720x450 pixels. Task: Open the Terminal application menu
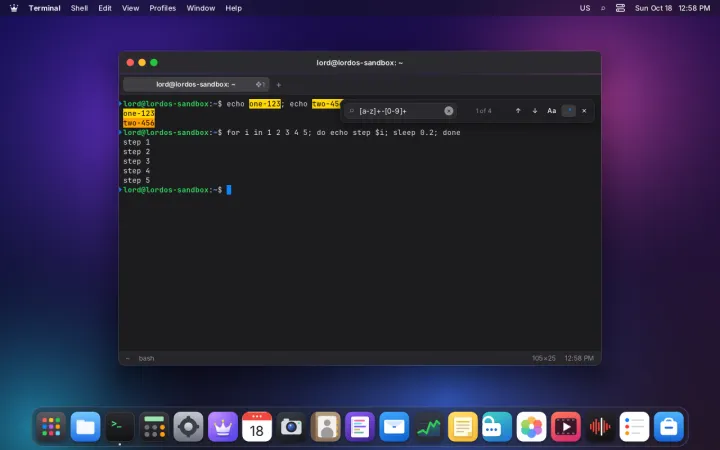point(45,8)
